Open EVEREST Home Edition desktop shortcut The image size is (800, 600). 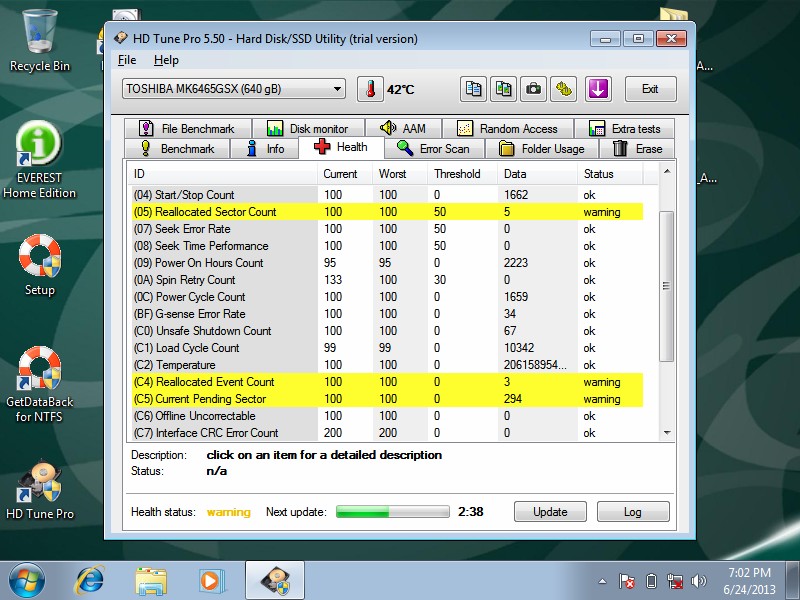click(39, 160)
